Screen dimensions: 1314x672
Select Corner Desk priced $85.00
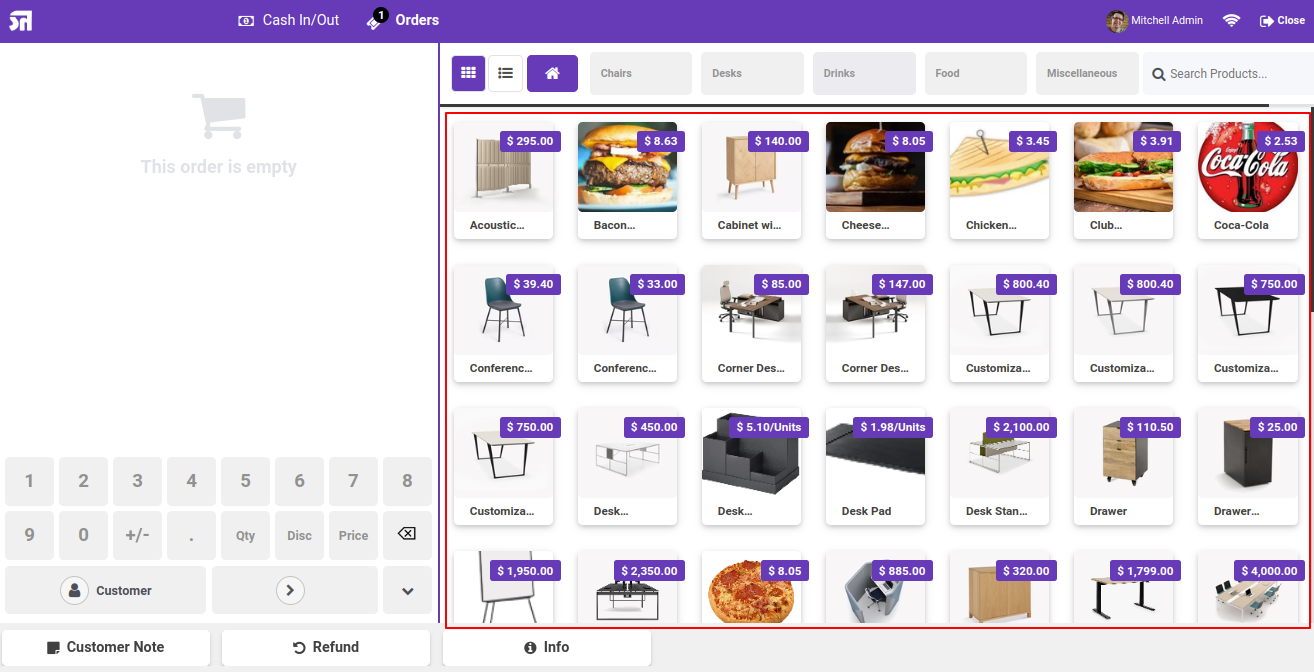[752, 324]
